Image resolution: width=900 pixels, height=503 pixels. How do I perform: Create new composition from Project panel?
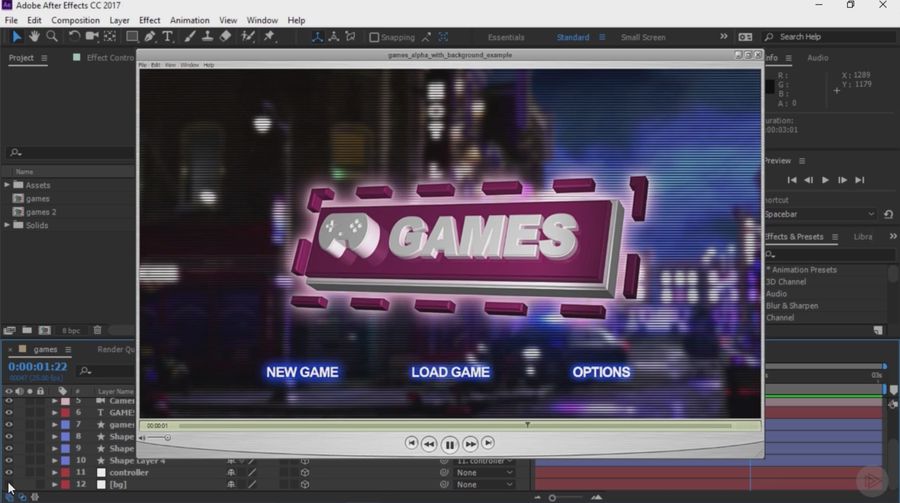[x=45, y=330]
